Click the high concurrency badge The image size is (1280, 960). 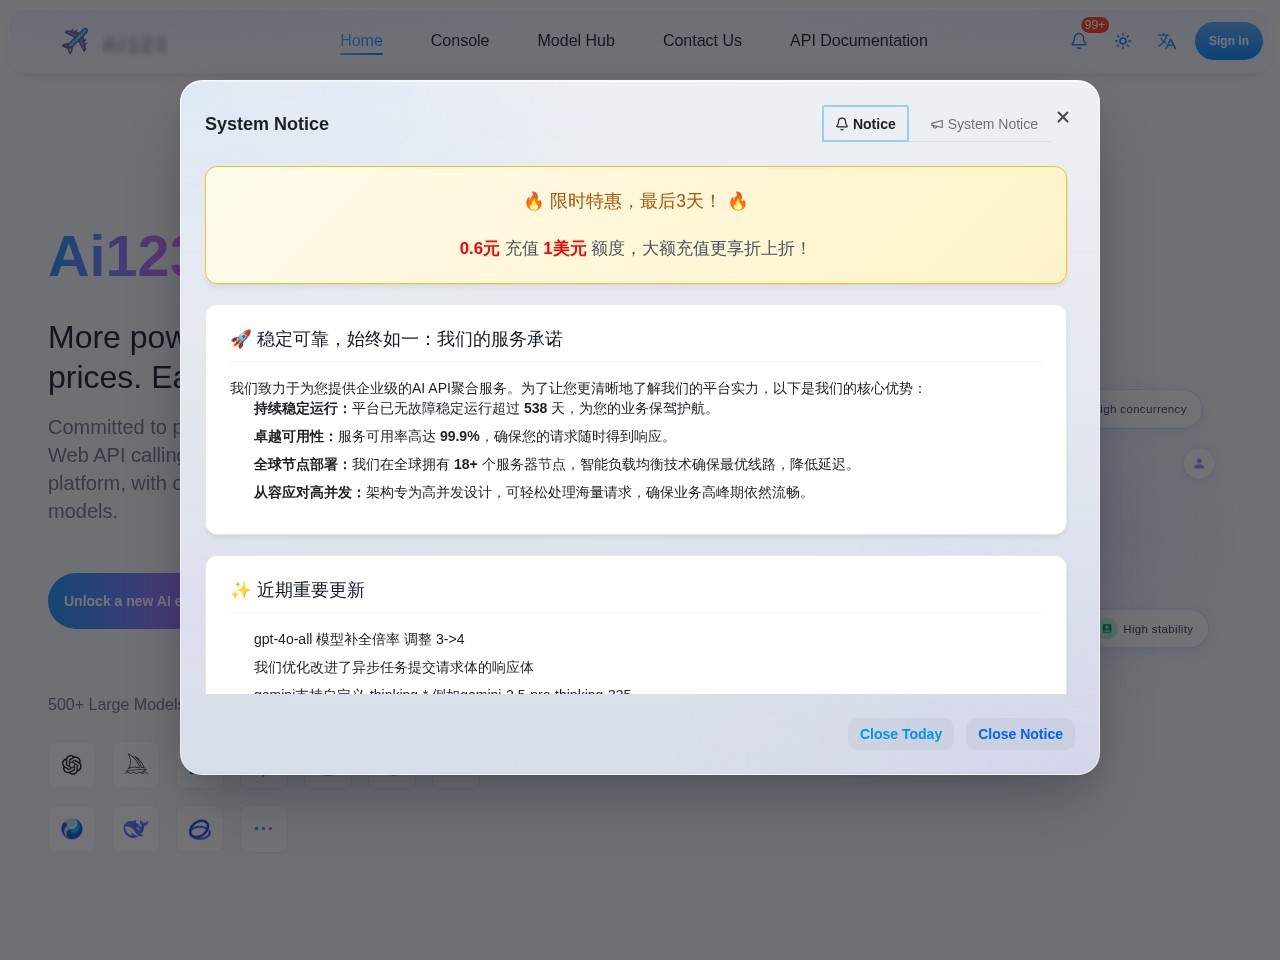[x=1150, y=409]
